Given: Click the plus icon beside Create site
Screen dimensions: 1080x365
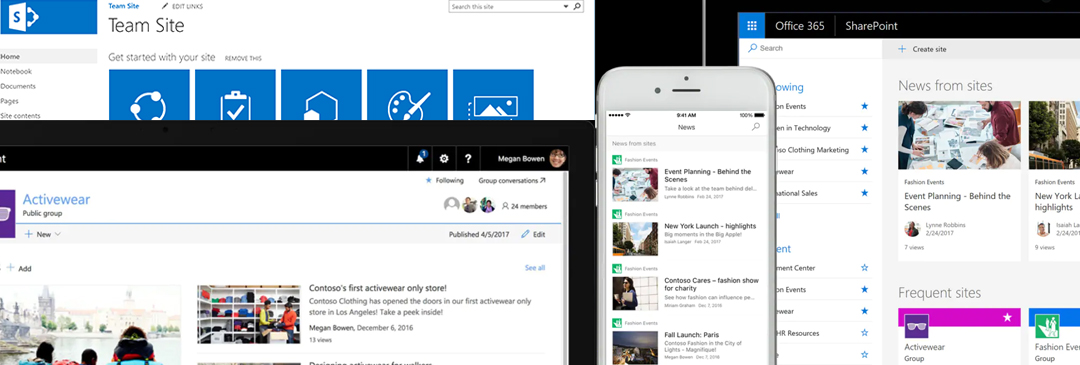Looking at the screenshot, I should [x=902, y=50].
